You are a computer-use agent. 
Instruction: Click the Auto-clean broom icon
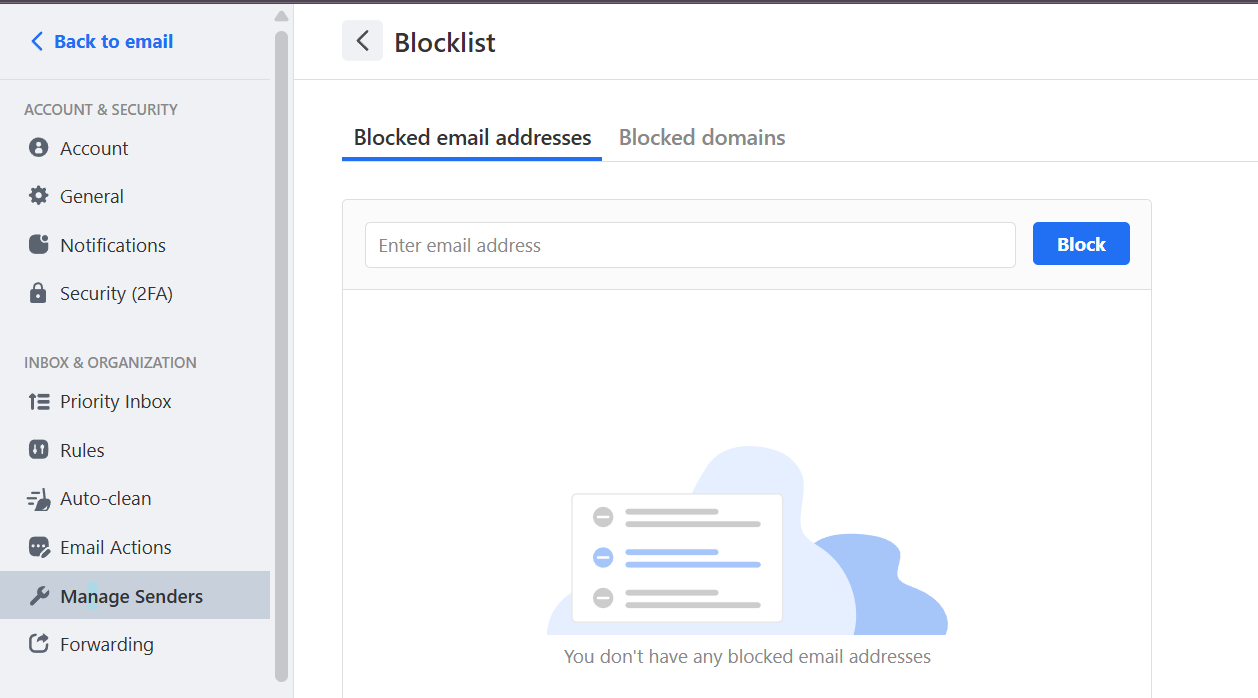(x=39, y=499)
